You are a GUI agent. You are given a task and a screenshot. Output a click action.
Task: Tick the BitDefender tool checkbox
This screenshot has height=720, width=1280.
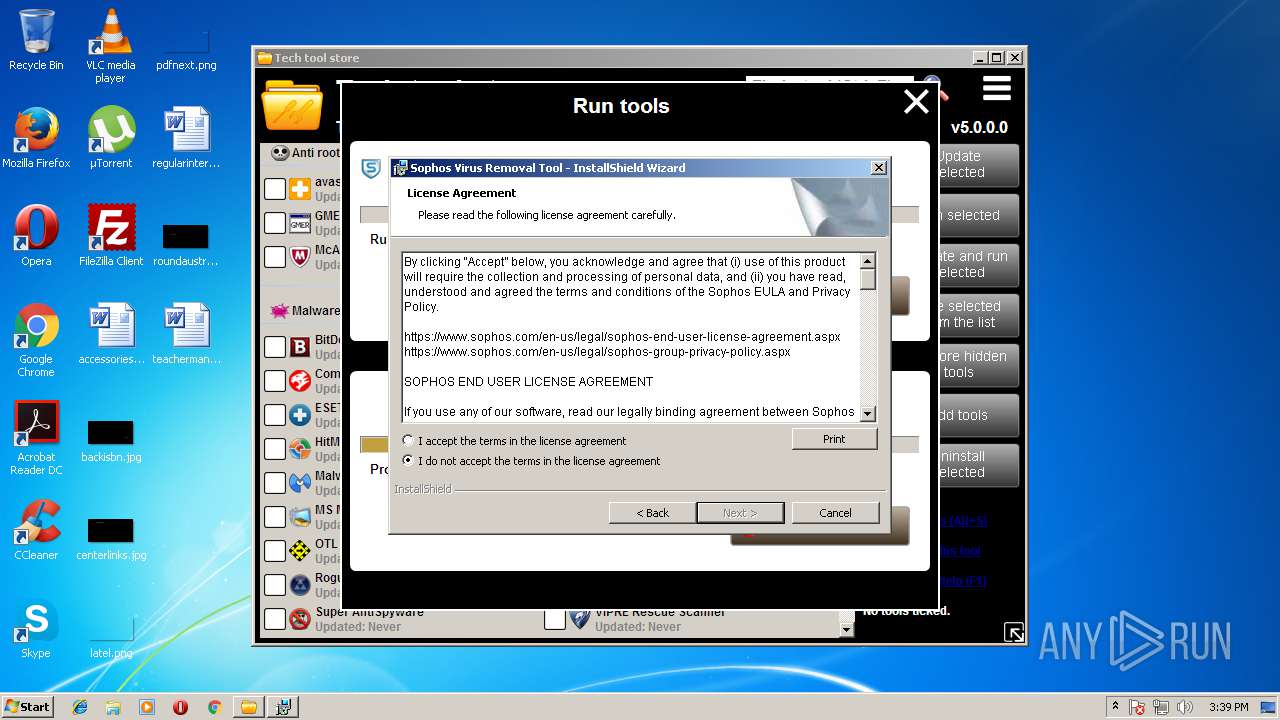tap(275, 347)
